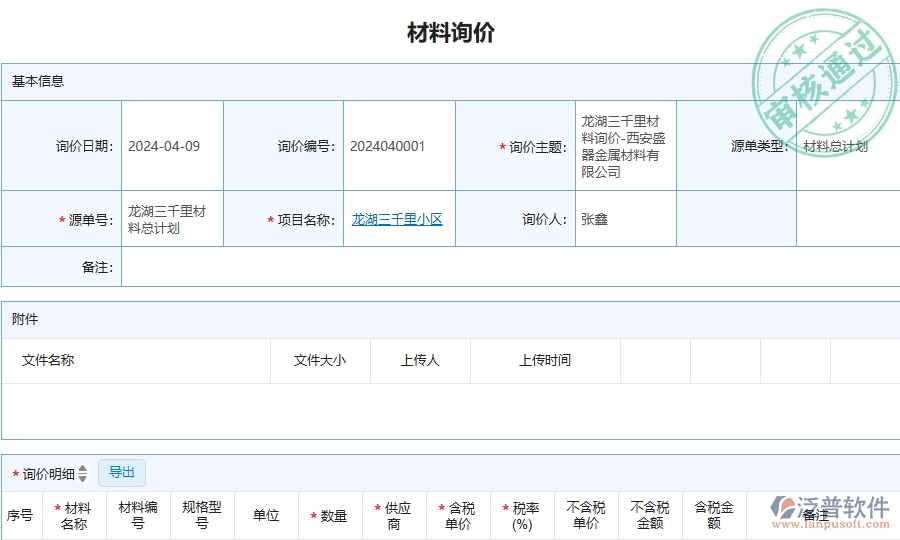The height and width of the screenshot is (540, 900).
Task: Click the 不含税单价 column header
Action: 586,515
